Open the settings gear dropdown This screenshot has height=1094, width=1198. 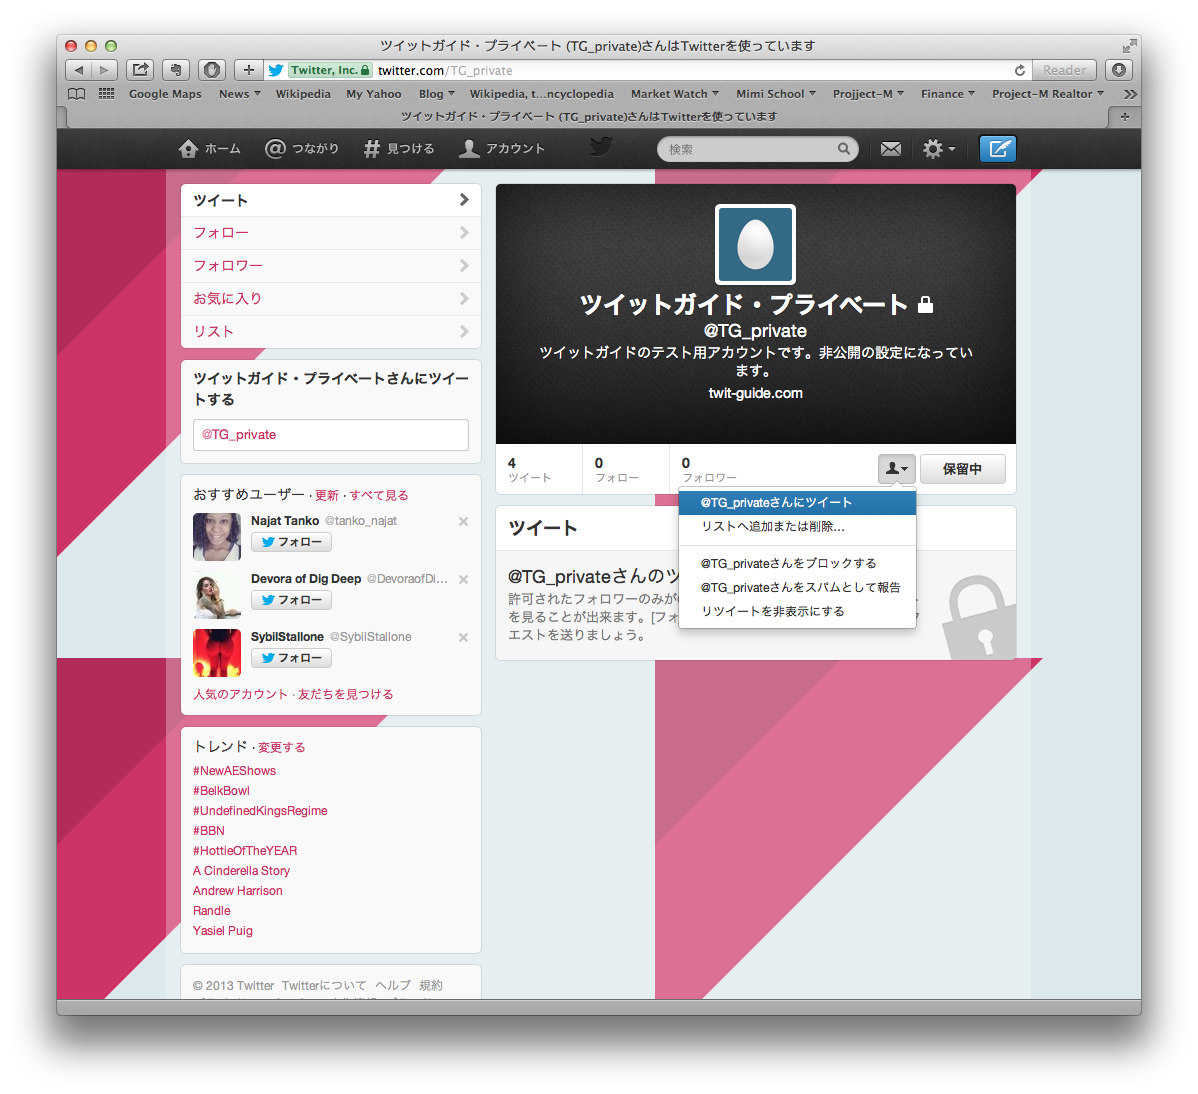click(938, 149)
